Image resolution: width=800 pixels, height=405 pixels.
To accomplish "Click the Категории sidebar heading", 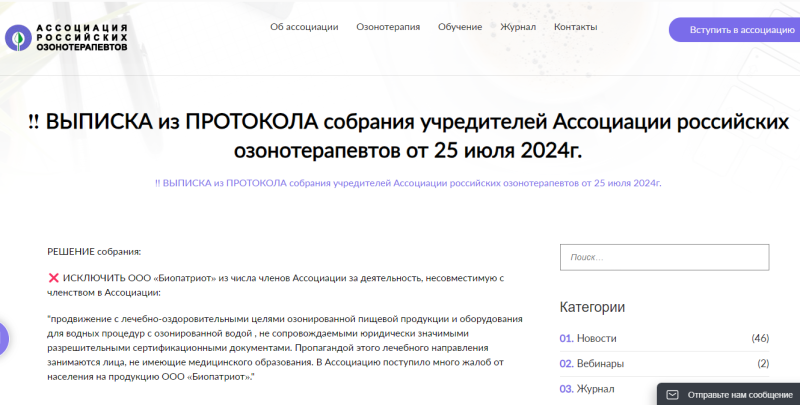I will (x=592, y=307).
